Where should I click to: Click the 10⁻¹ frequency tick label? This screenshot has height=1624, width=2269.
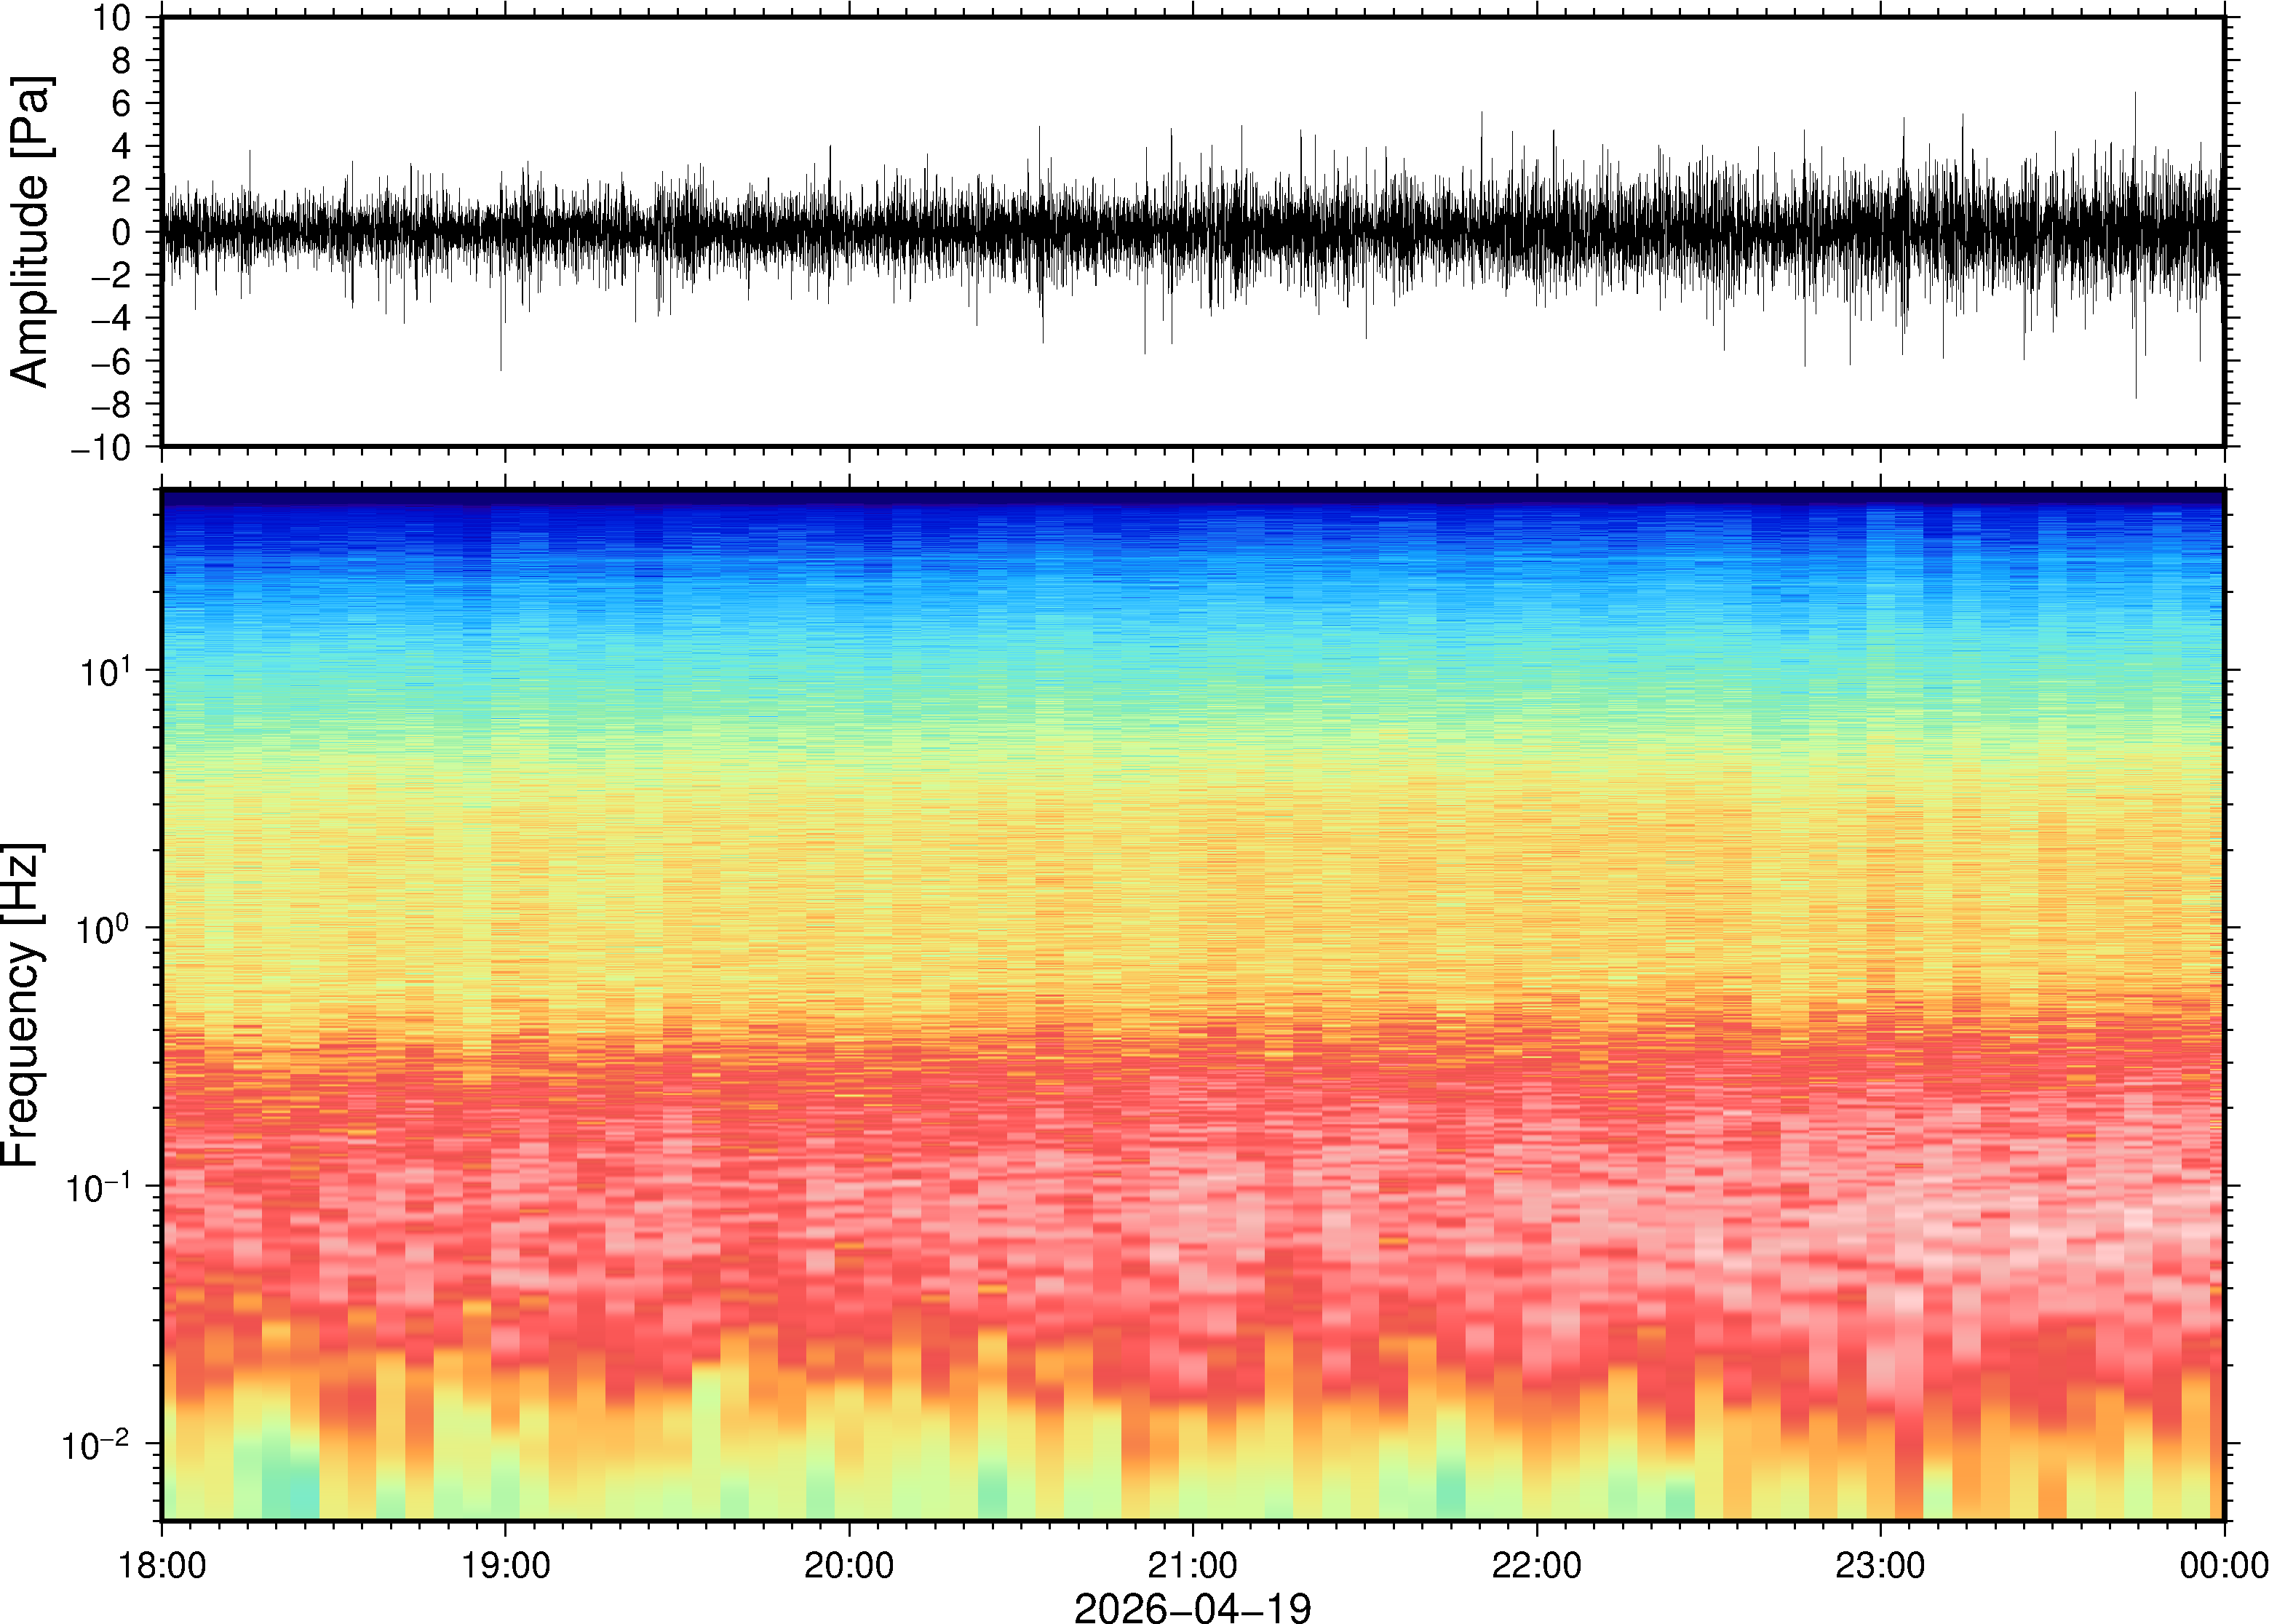(x=97, y=1187)
